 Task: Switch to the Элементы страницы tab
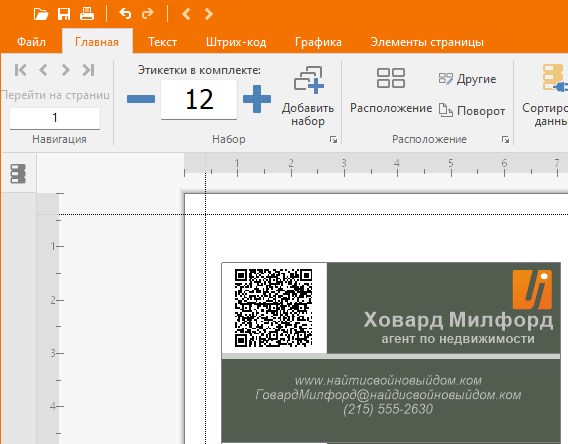pos(427,42)
